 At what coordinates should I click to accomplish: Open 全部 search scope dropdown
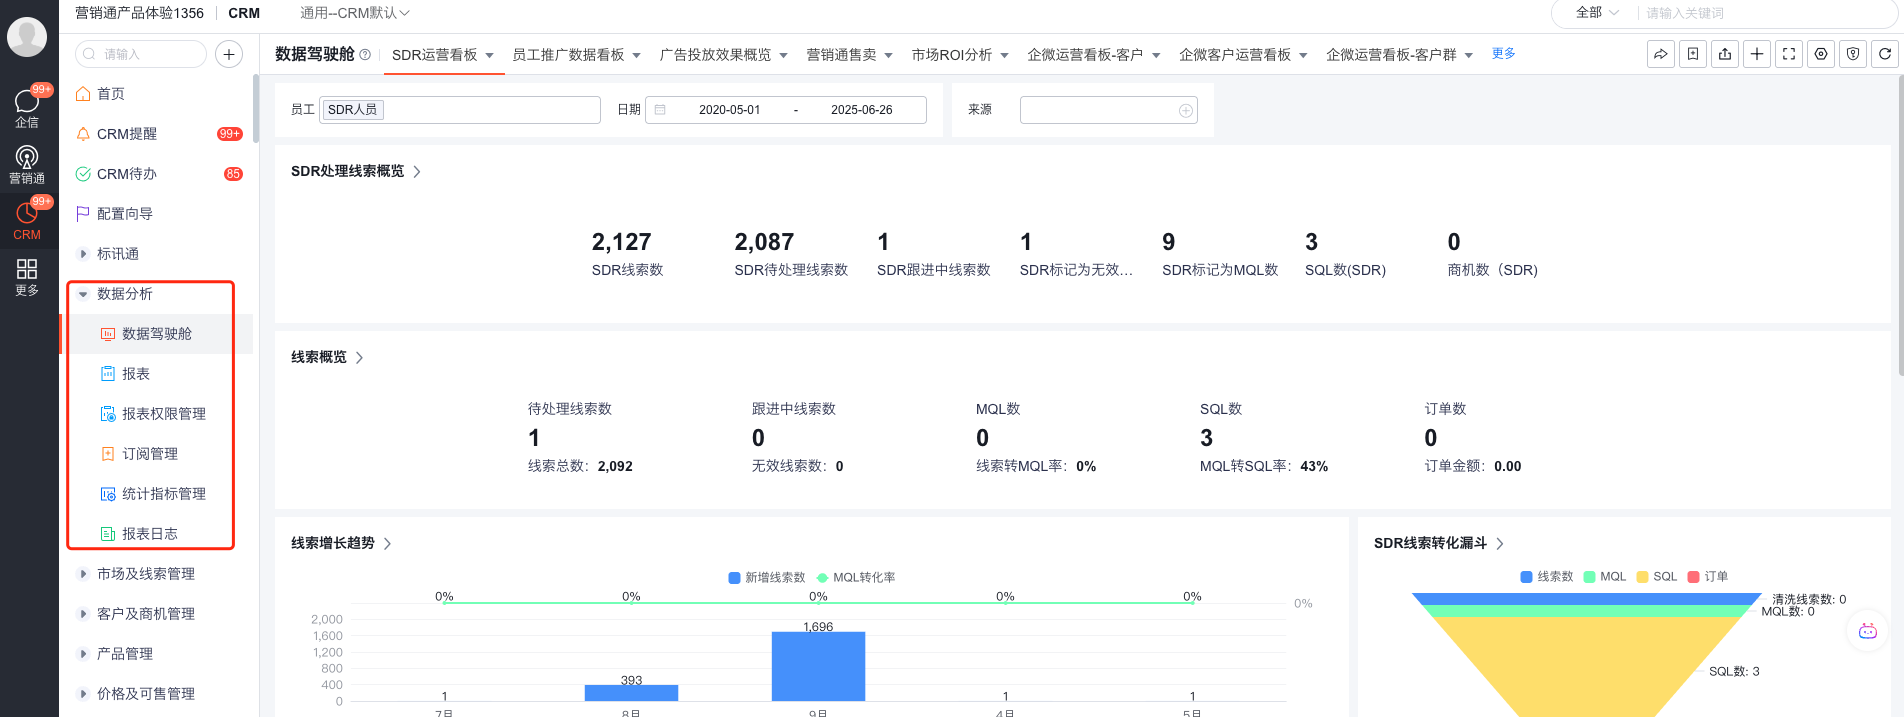point(1597,13)
